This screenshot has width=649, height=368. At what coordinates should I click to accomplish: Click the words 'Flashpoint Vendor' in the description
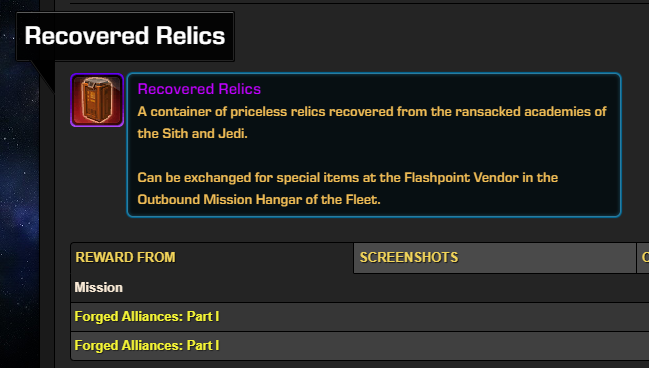click(461, 178)
